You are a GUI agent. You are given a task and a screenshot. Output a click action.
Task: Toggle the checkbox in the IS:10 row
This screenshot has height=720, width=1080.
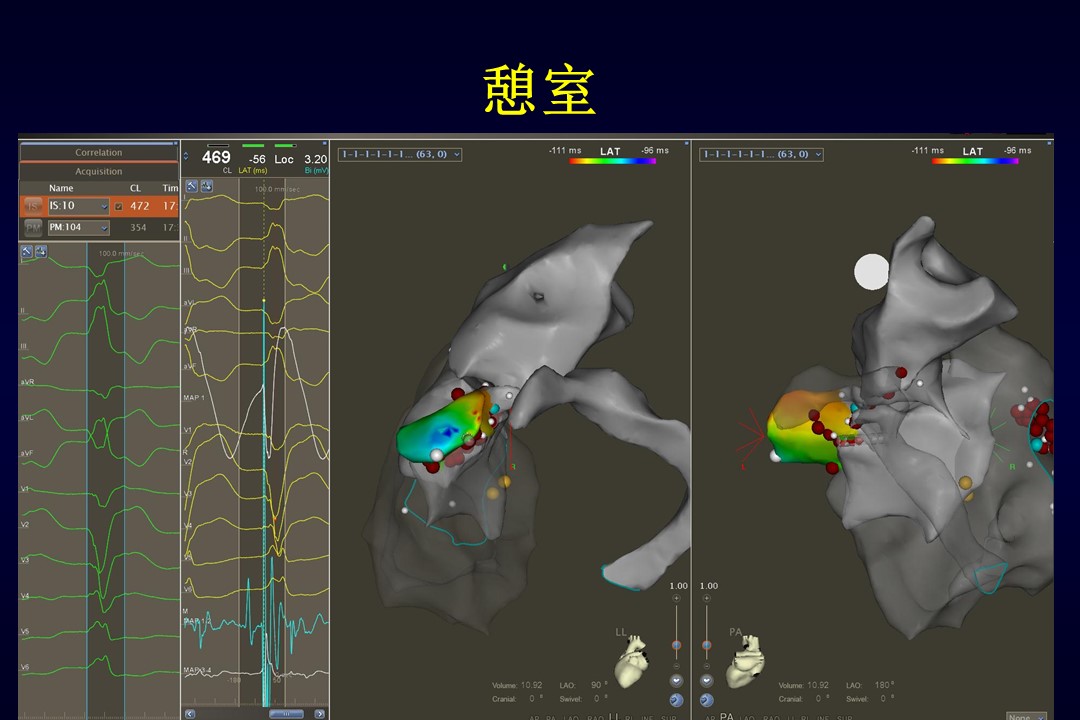(x=118, y=206)
